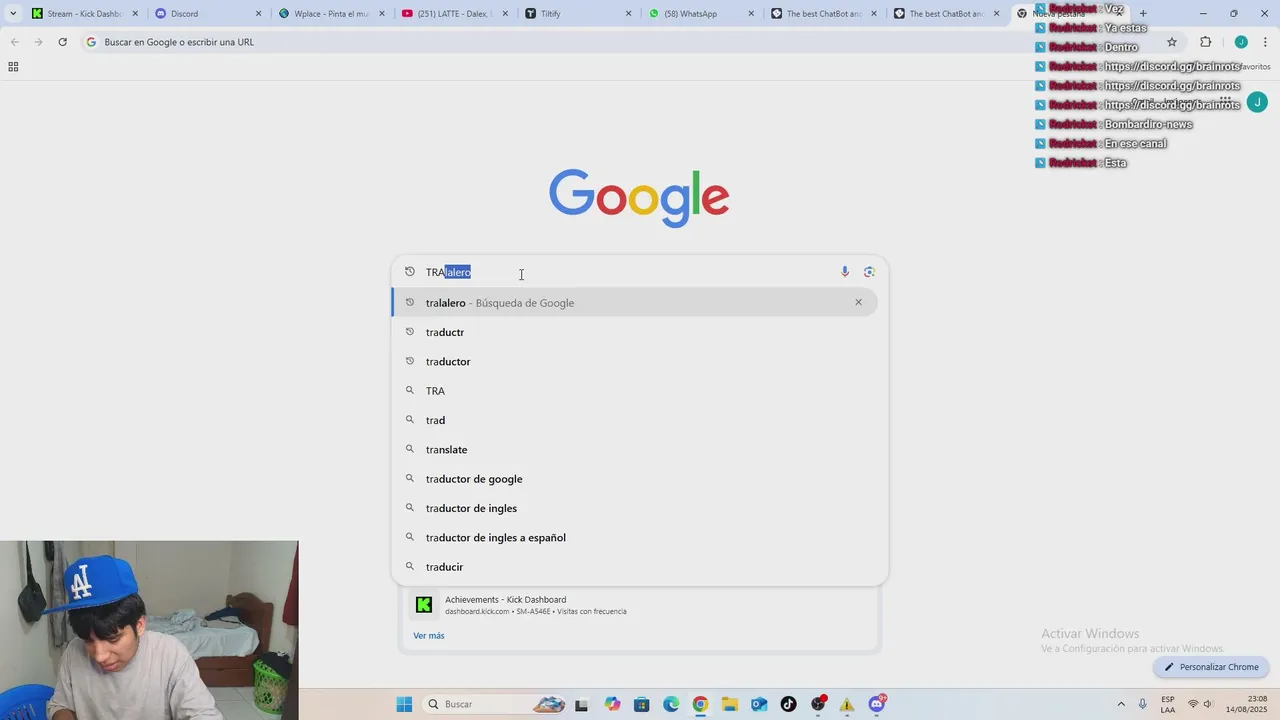Switch to the Wplace tab

[x=330, y=14]
